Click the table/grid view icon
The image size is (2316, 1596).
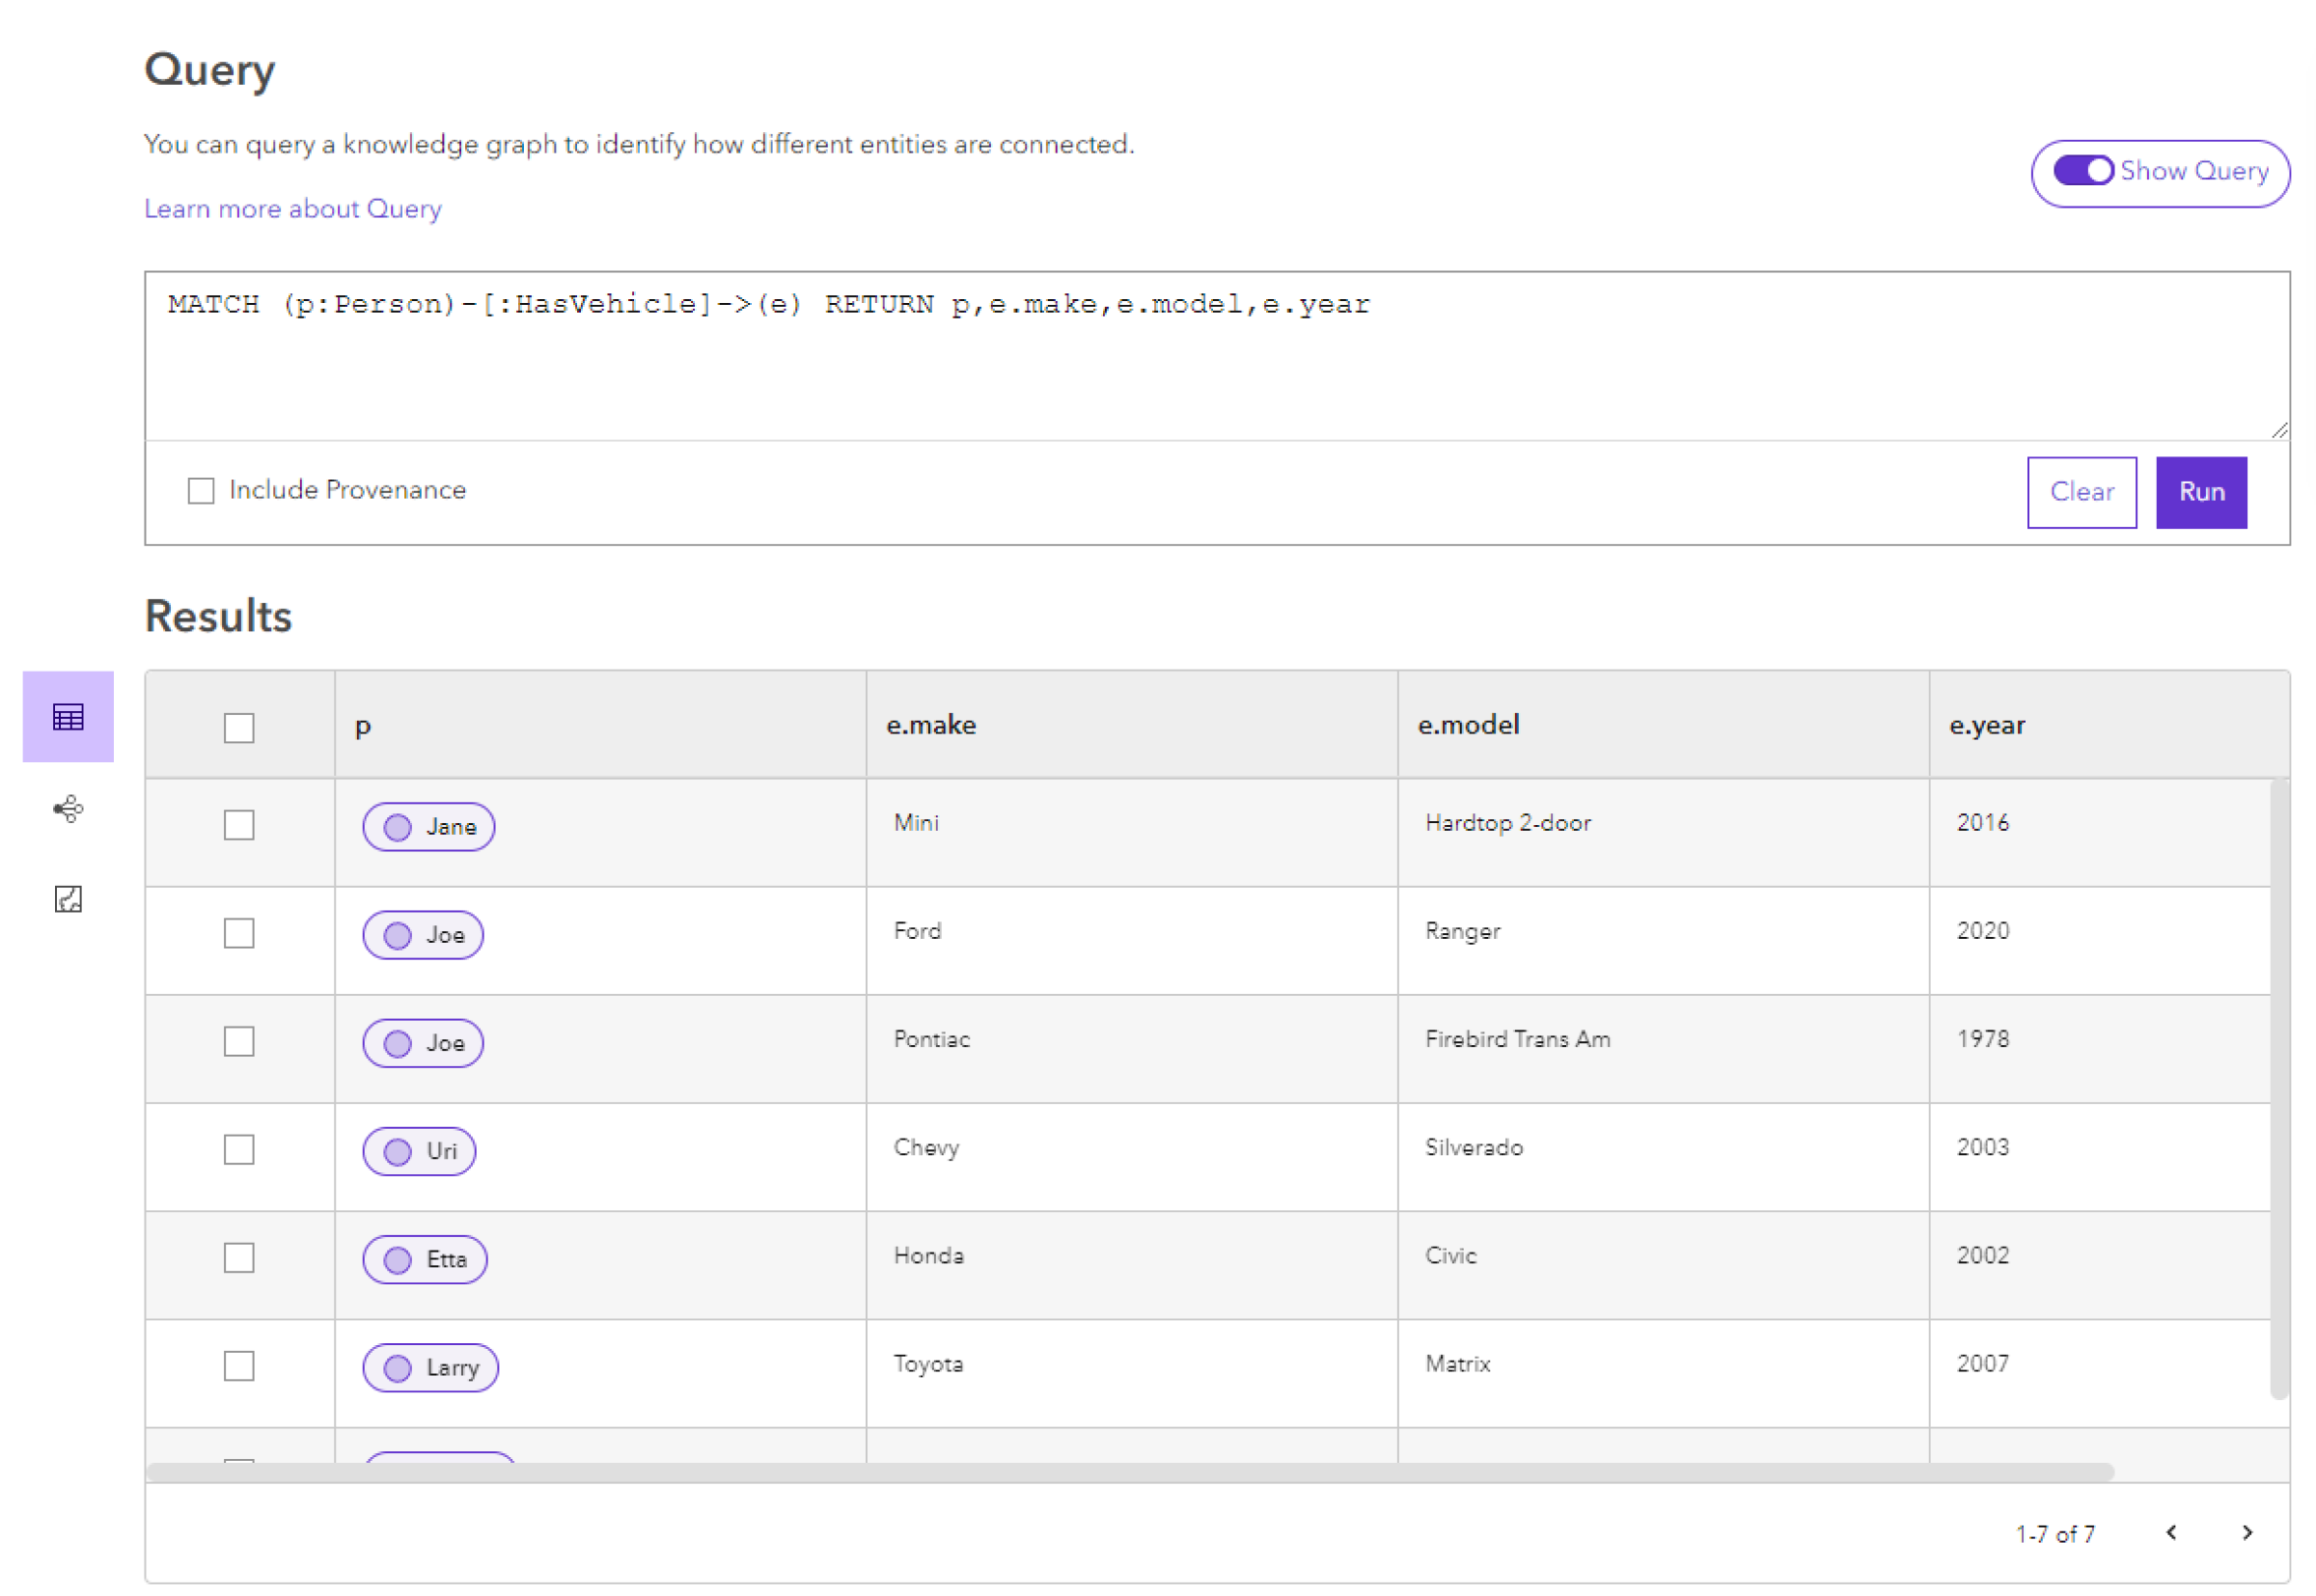(67, 718)
